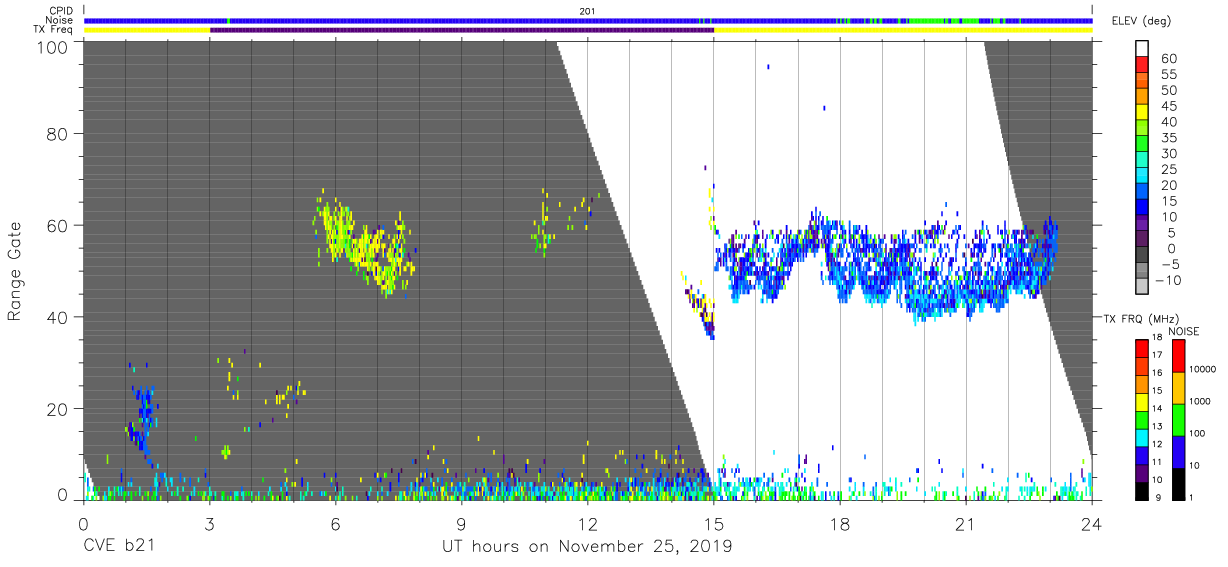Click hour 9 on the time axis
1228x567 pixels.
461,523
